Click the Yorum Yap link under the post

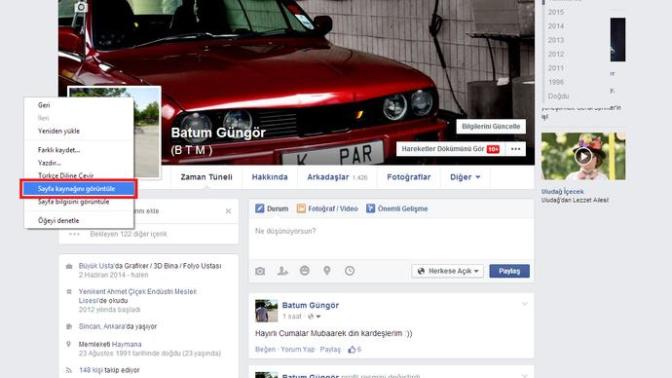click(297, 350)
